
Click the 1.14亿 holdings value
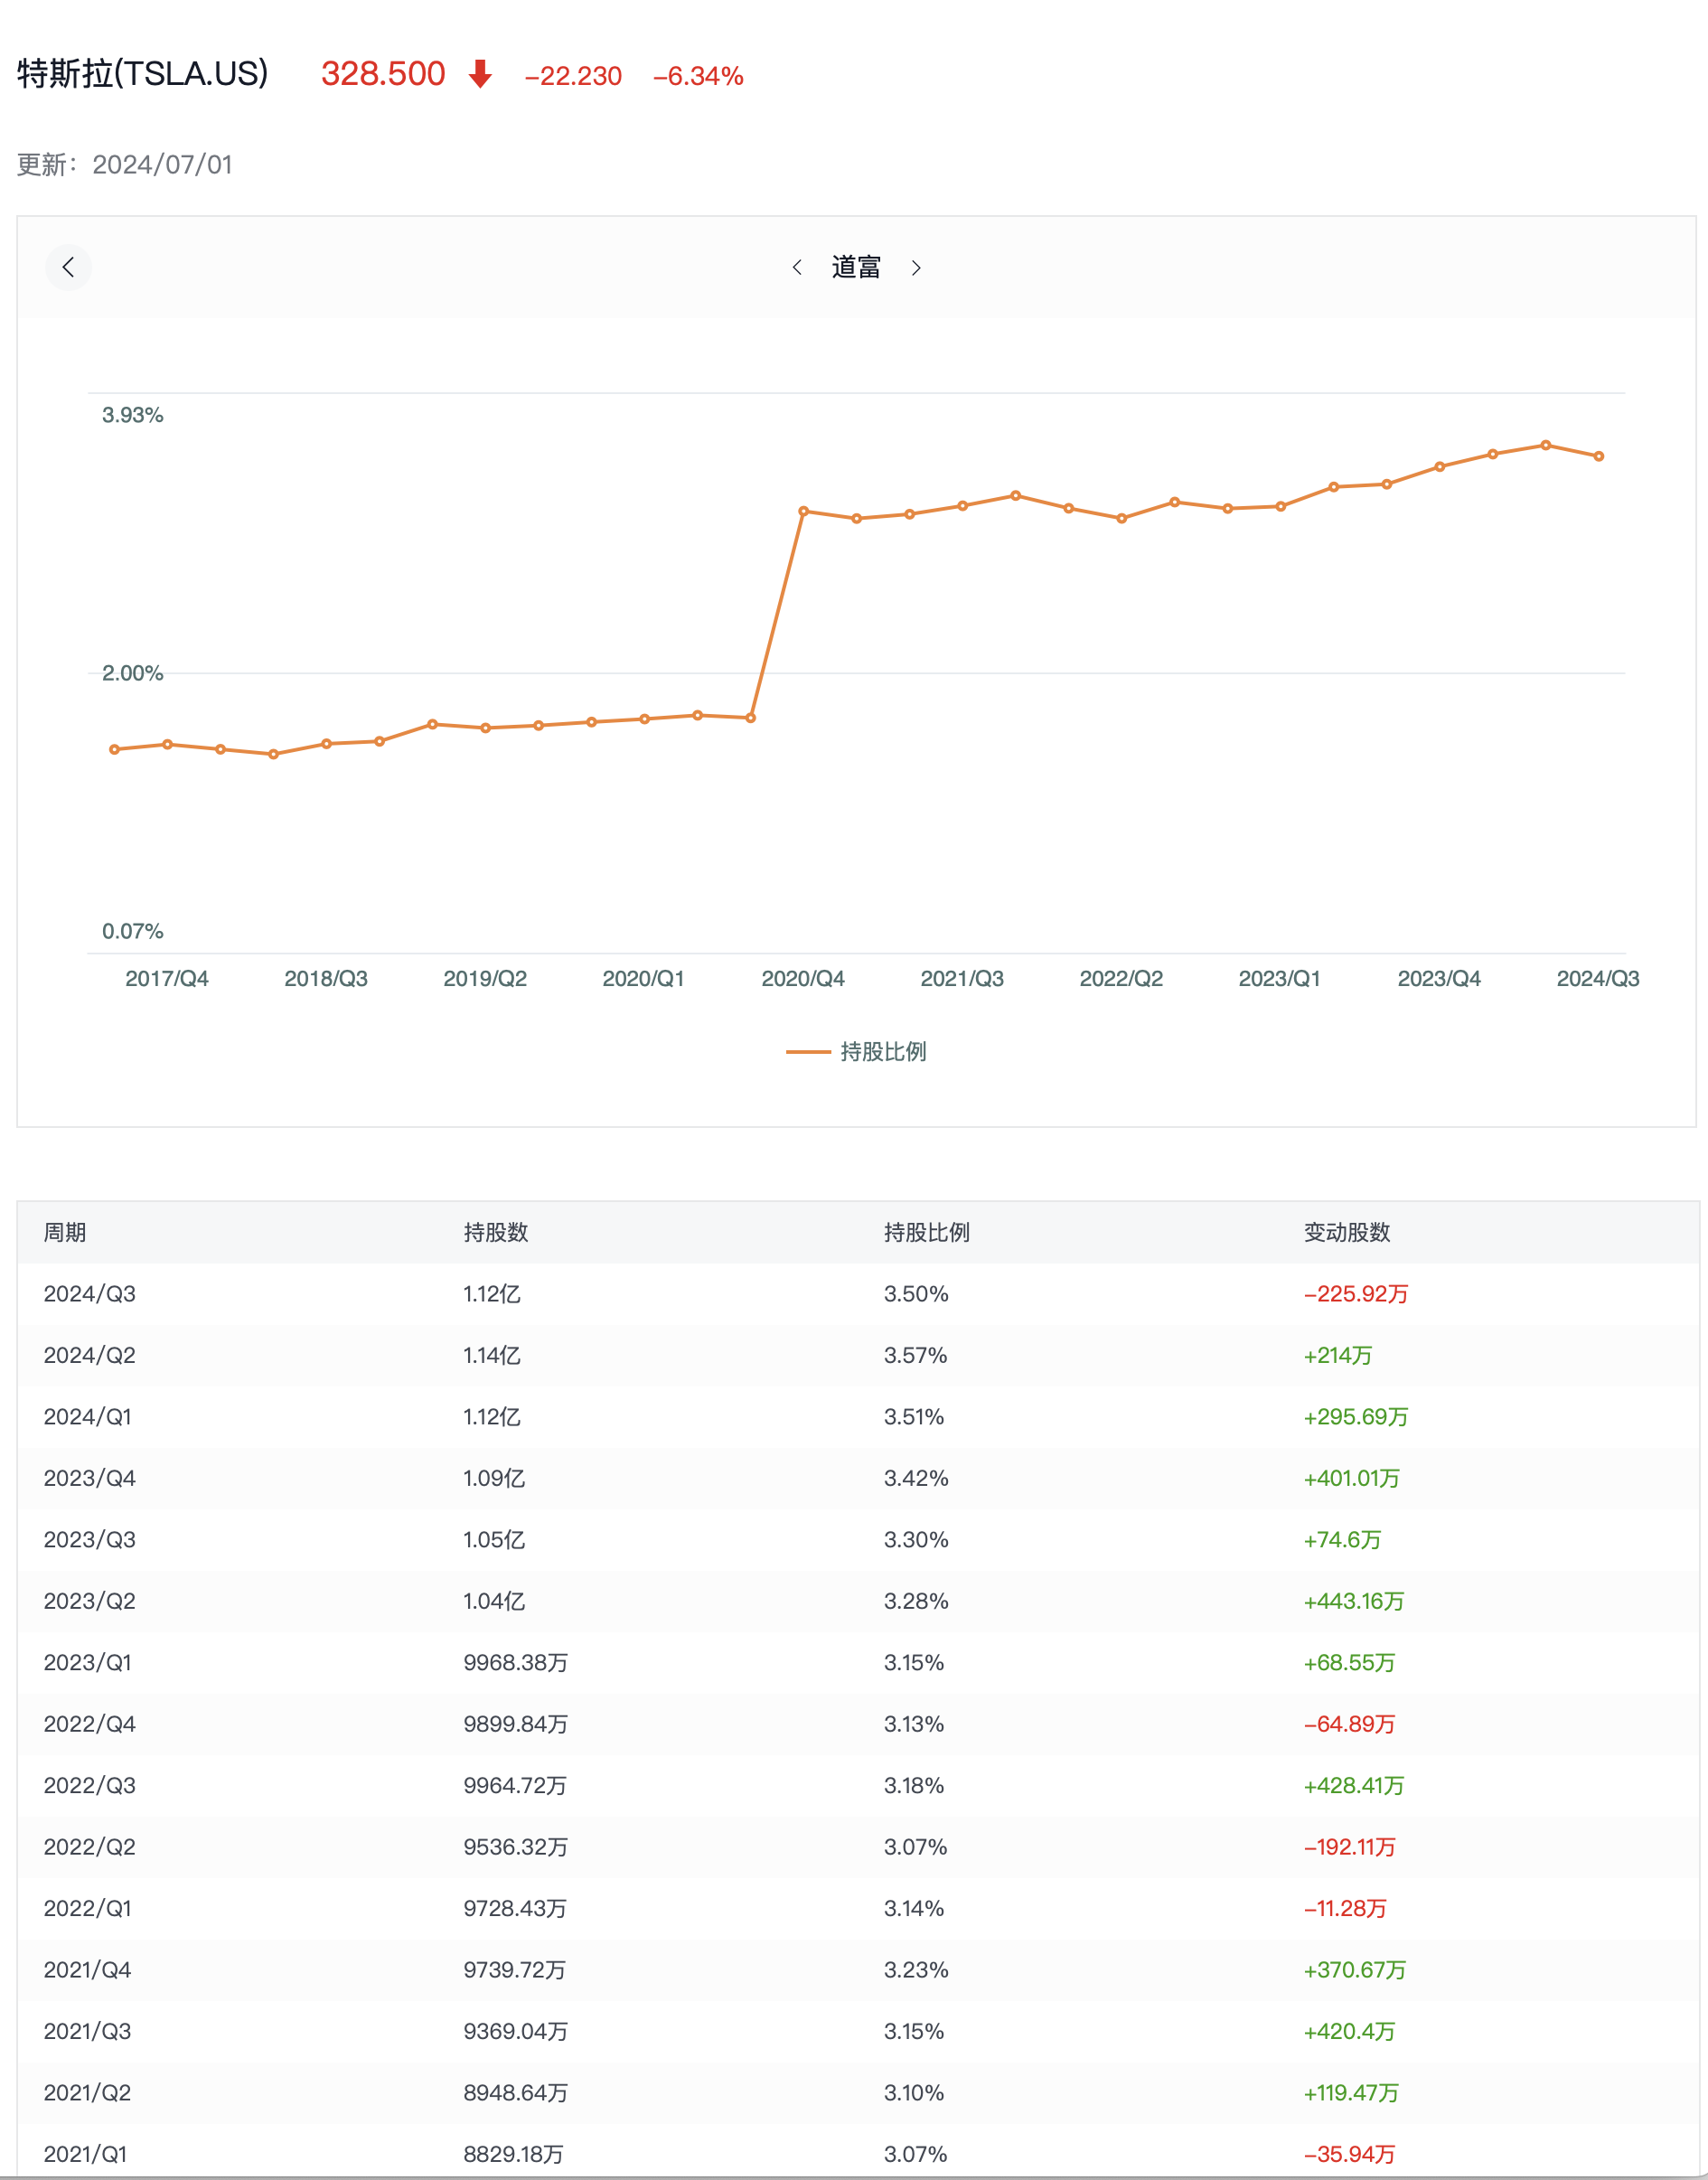tap(492, 1355)
